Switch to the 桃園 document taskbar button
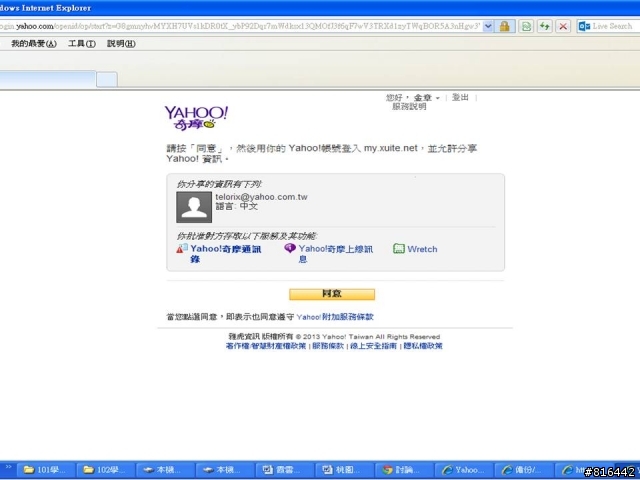Image resolution: width=640 pixels, height=480 pixels. click(x=344, y=470)
